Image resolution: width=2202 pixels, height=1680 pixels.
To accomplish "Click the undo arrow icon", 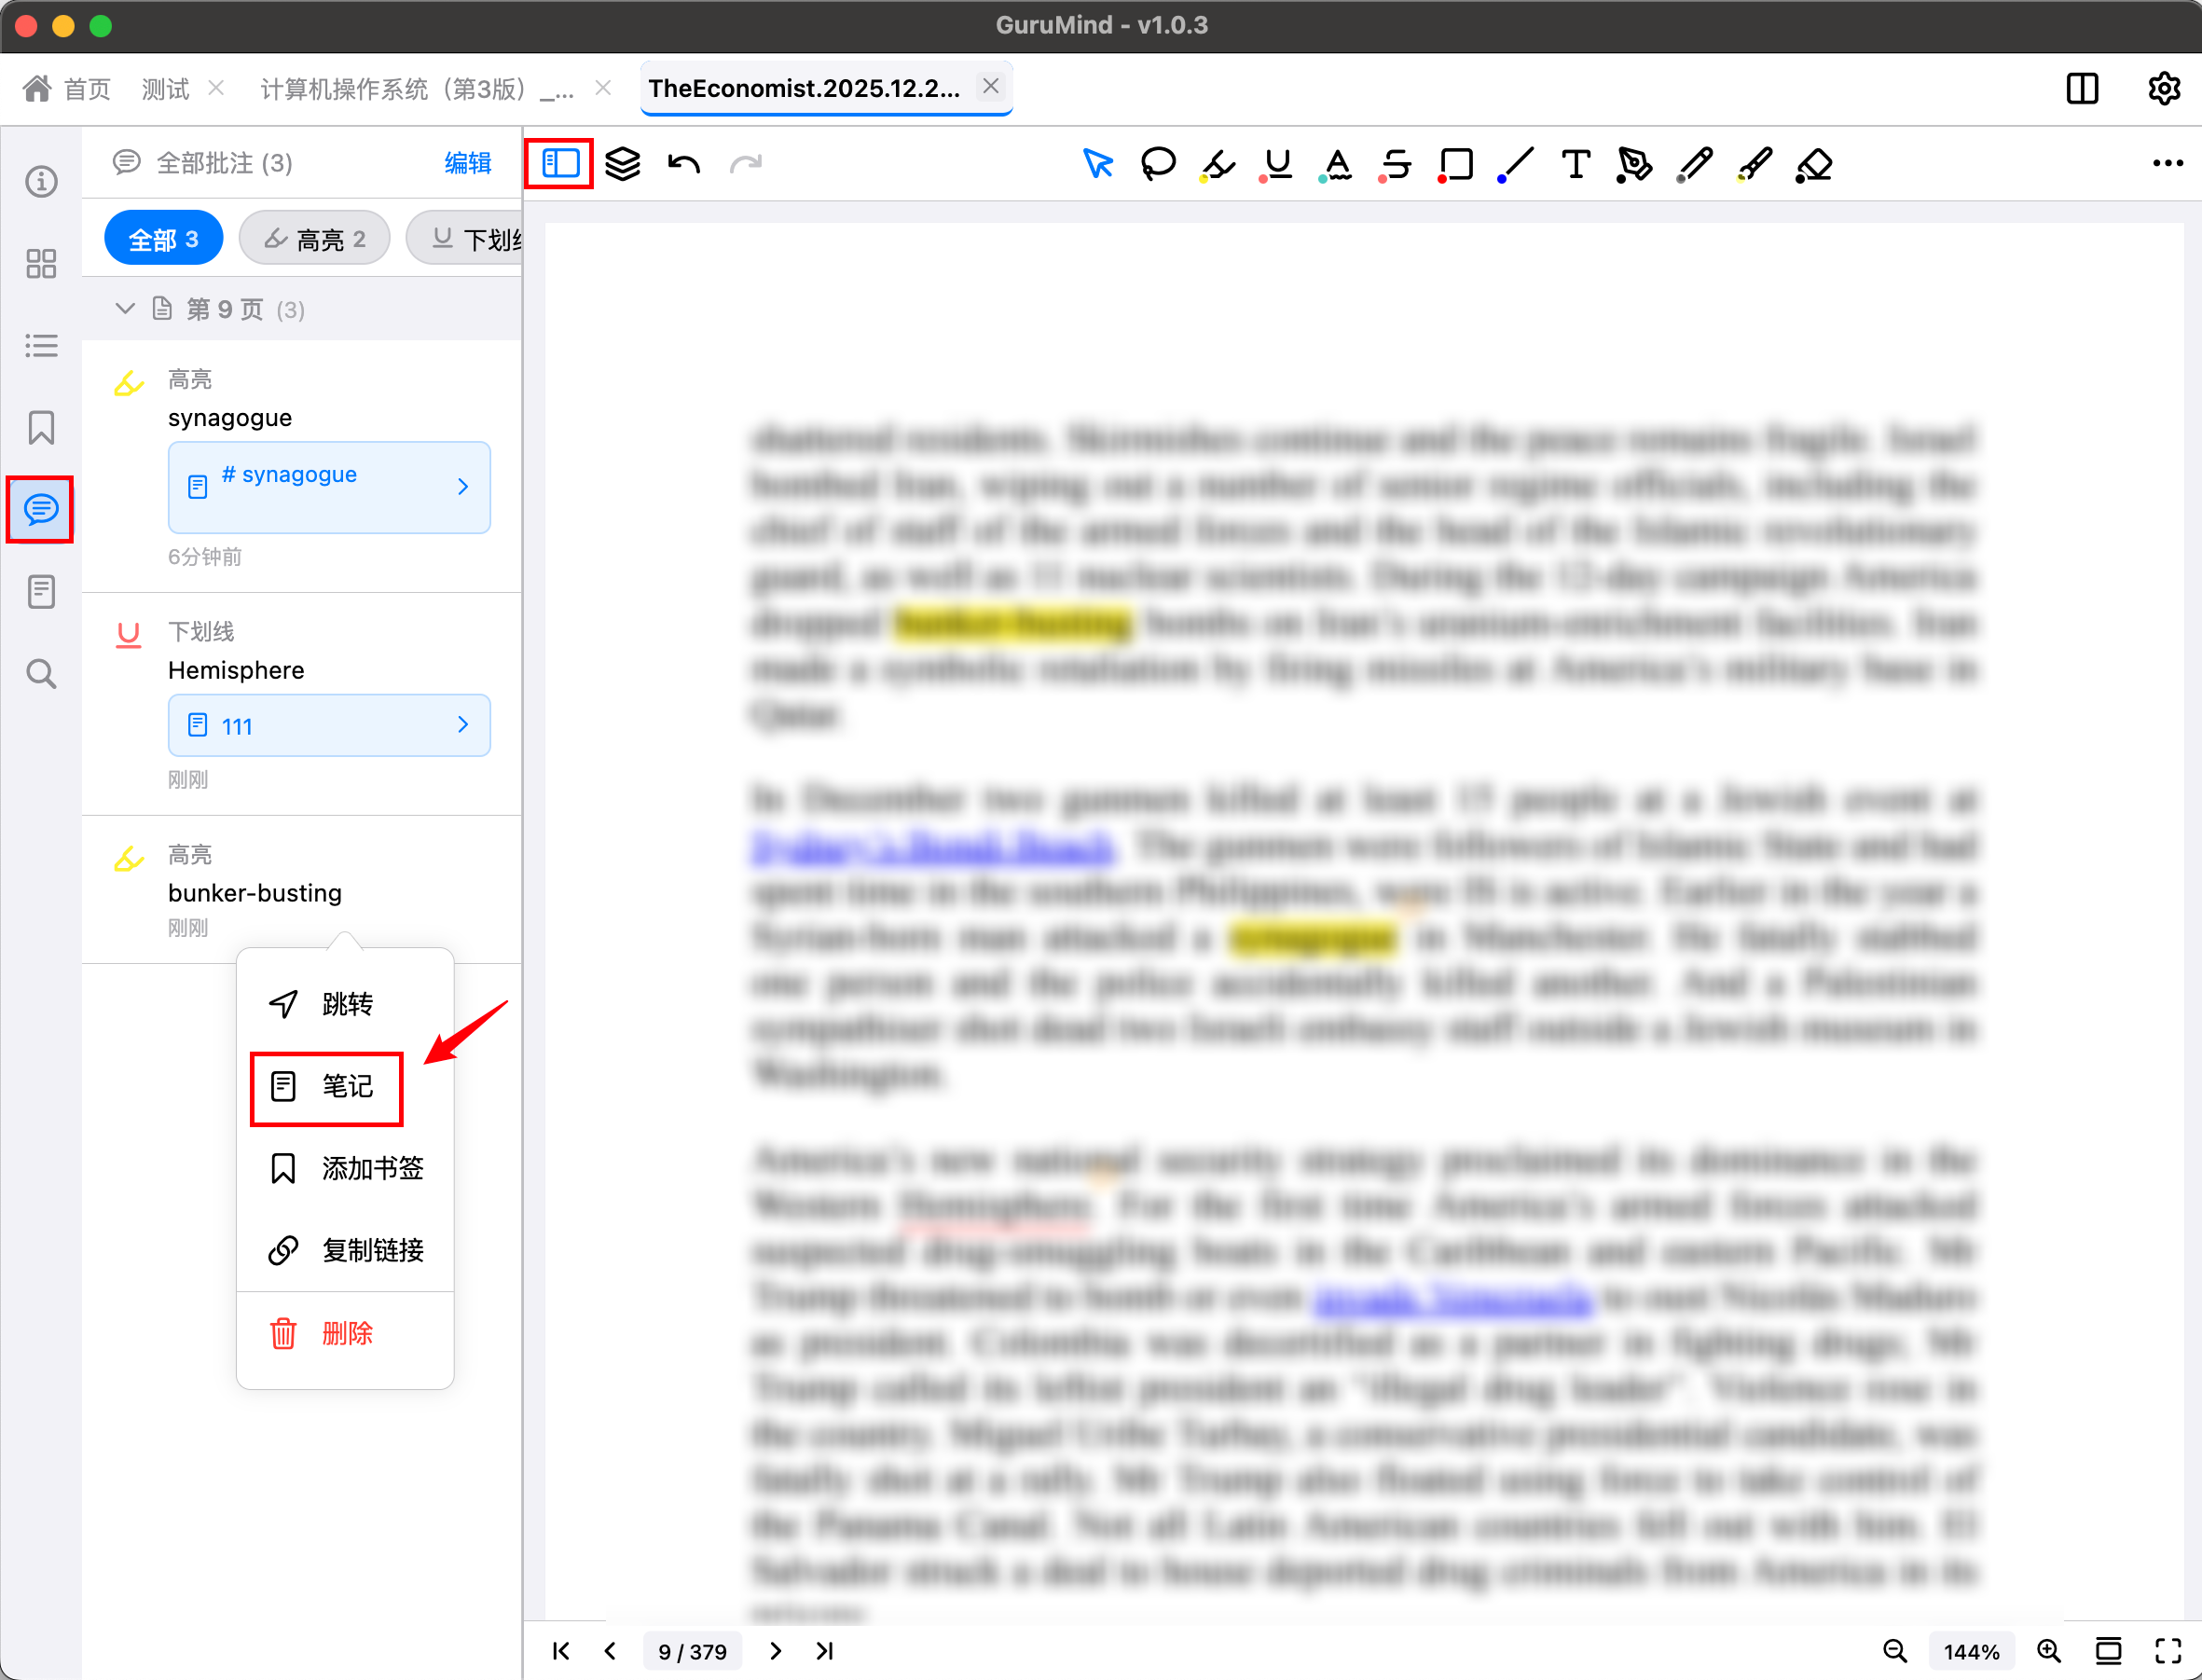I will pyautogui.click(x=684, y=164).
